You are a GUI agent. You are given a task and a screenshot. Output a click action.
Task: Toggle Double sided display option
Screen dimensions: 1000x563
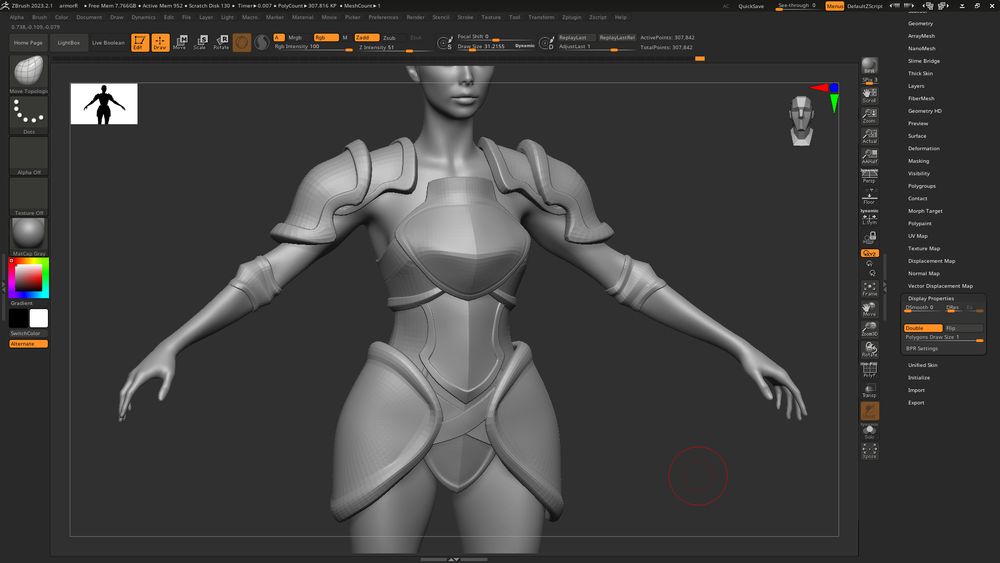click(923, 328)
